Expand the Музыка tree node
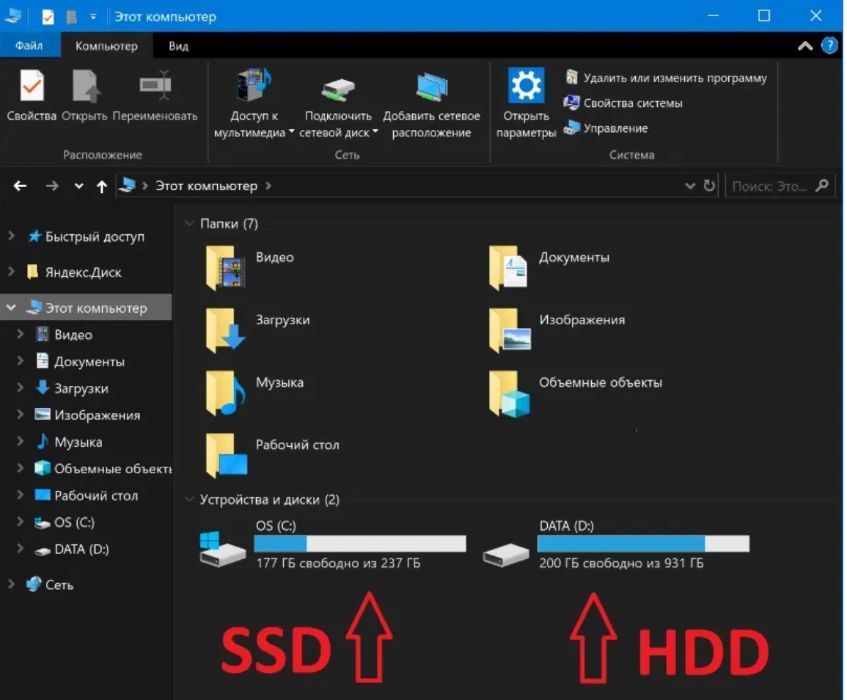Image resolution: width=847 pixels, height=700 pixels. click(x=21, y=441)
